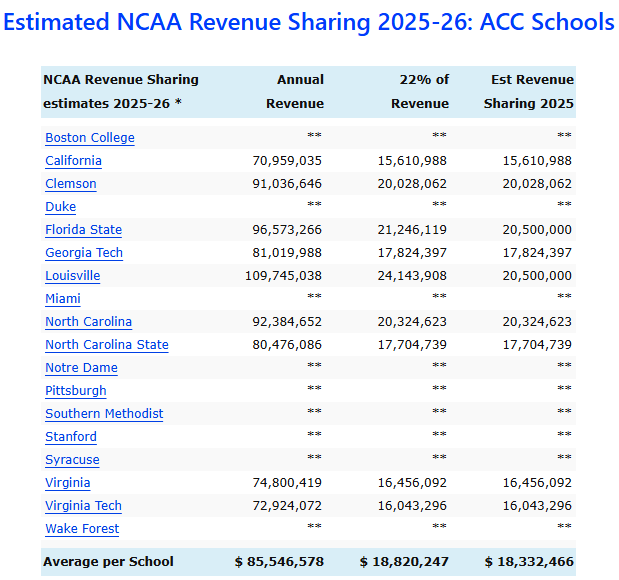This screenshot has width=619, height=580.
Task: Select North Carolina annual revenue 92,384,652
Action: (287, 322)
